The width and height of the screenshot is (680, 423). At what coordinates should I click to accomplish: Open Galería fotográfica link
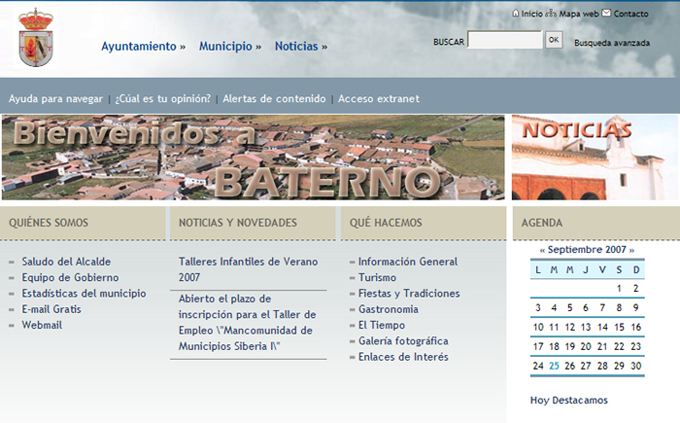click(x=403, y=341)
